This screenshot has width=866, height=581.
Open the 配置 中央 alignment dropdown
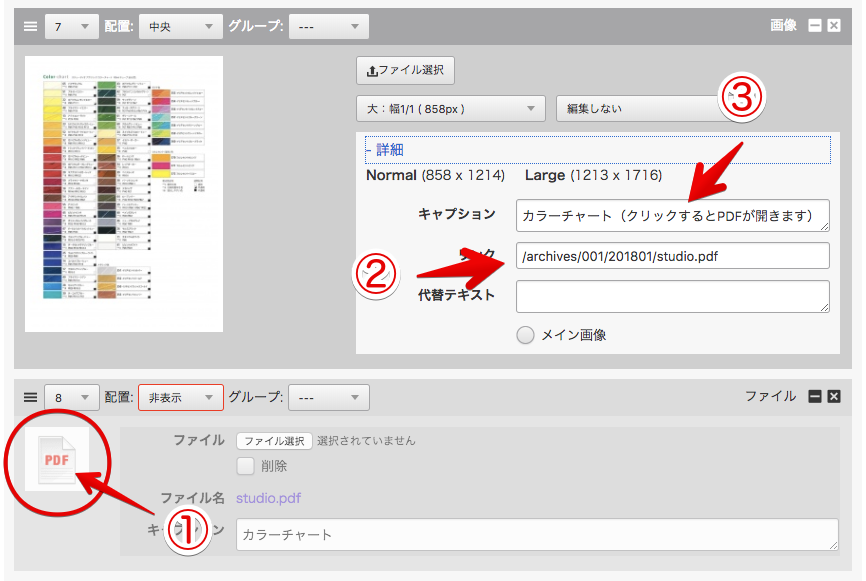tap(180, 27)
